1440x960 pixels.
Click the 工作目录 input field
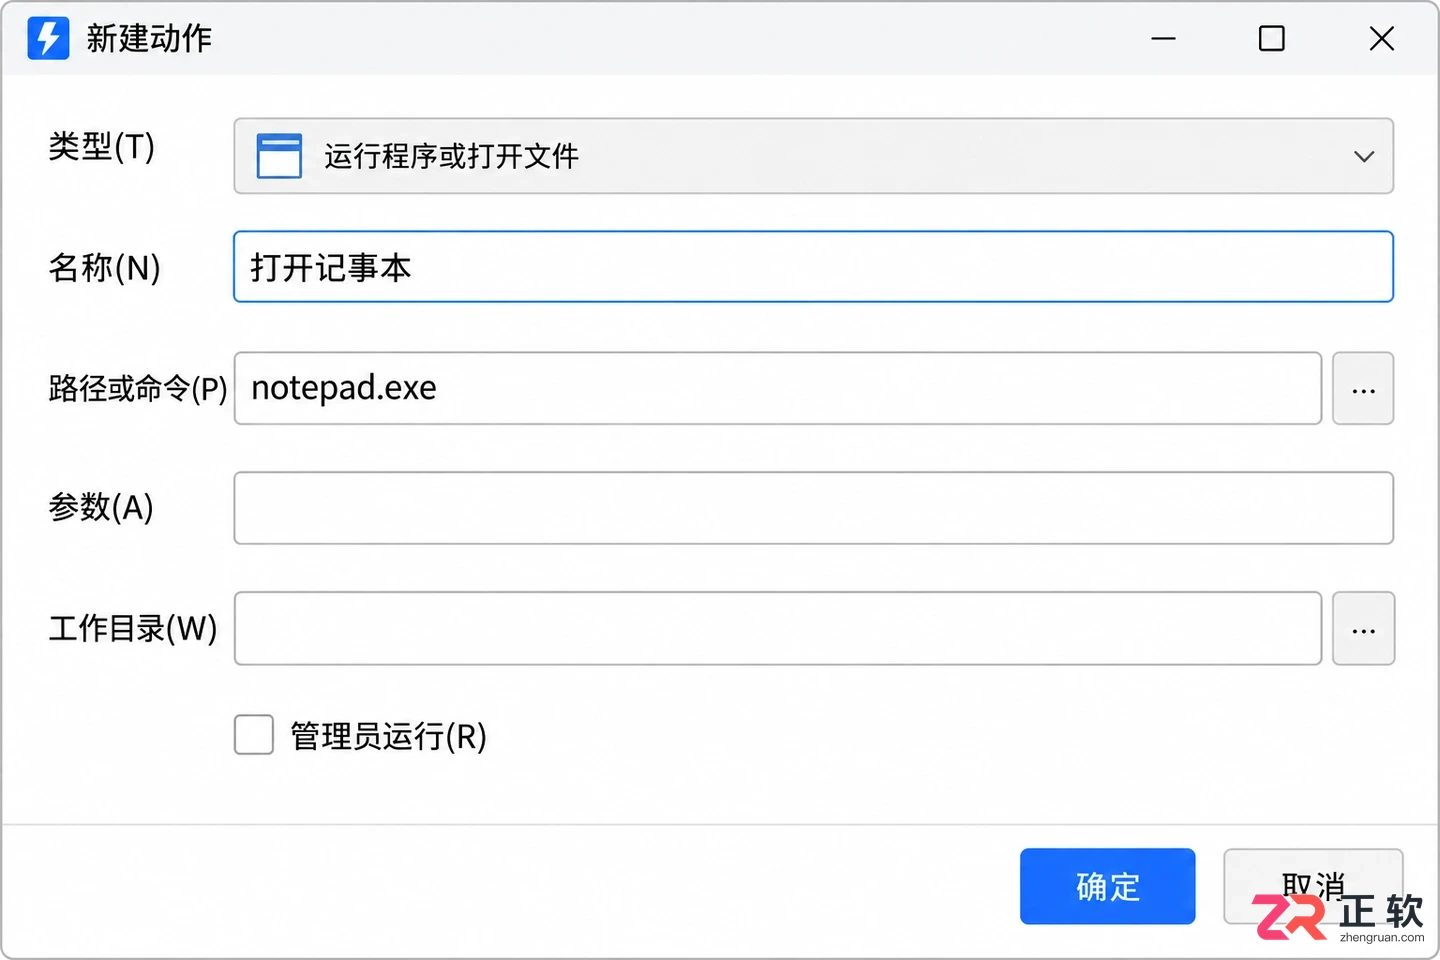pyautogui.click(x=778, y=628)
